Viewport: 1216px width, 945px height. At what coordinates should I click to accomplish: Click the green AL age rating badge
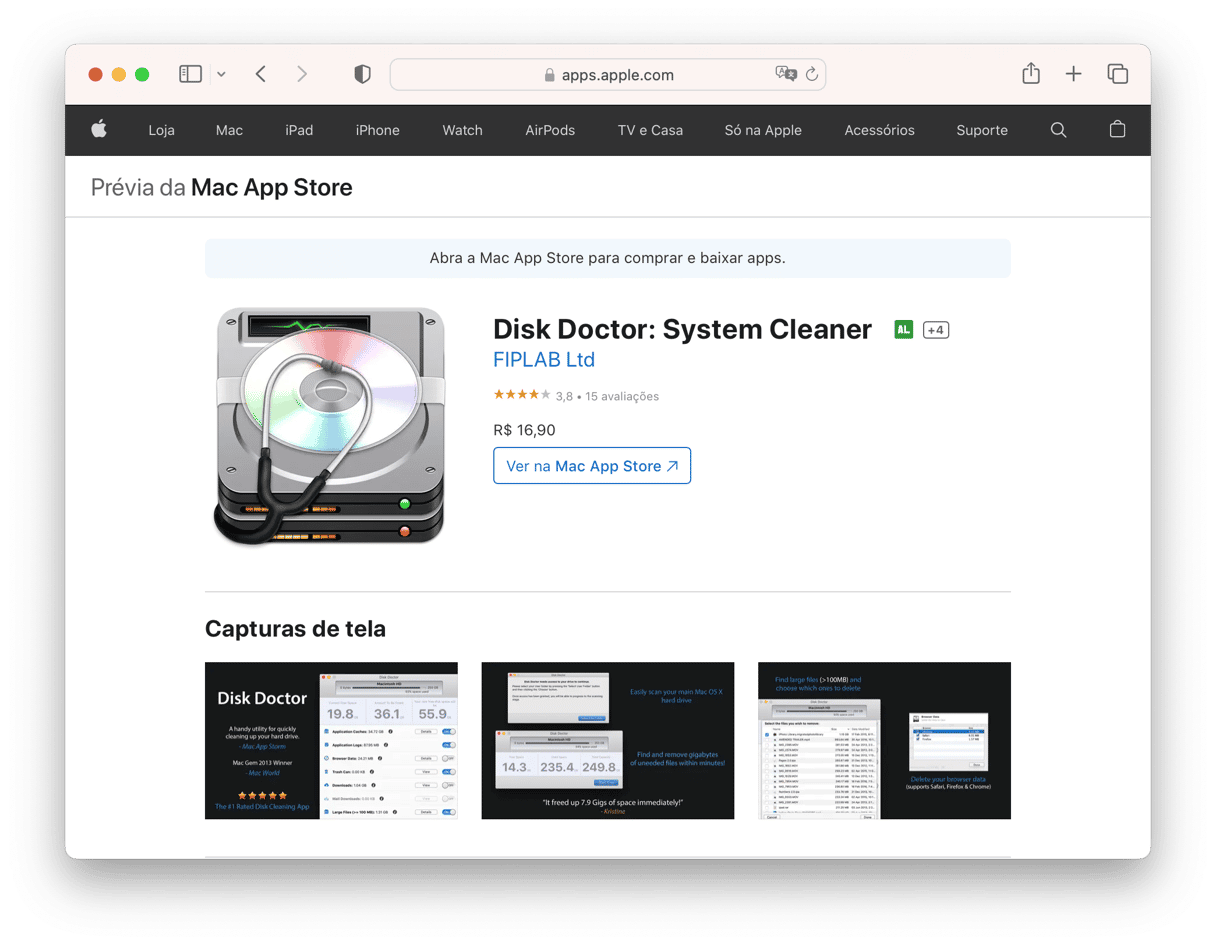click(x=903, y=329)
